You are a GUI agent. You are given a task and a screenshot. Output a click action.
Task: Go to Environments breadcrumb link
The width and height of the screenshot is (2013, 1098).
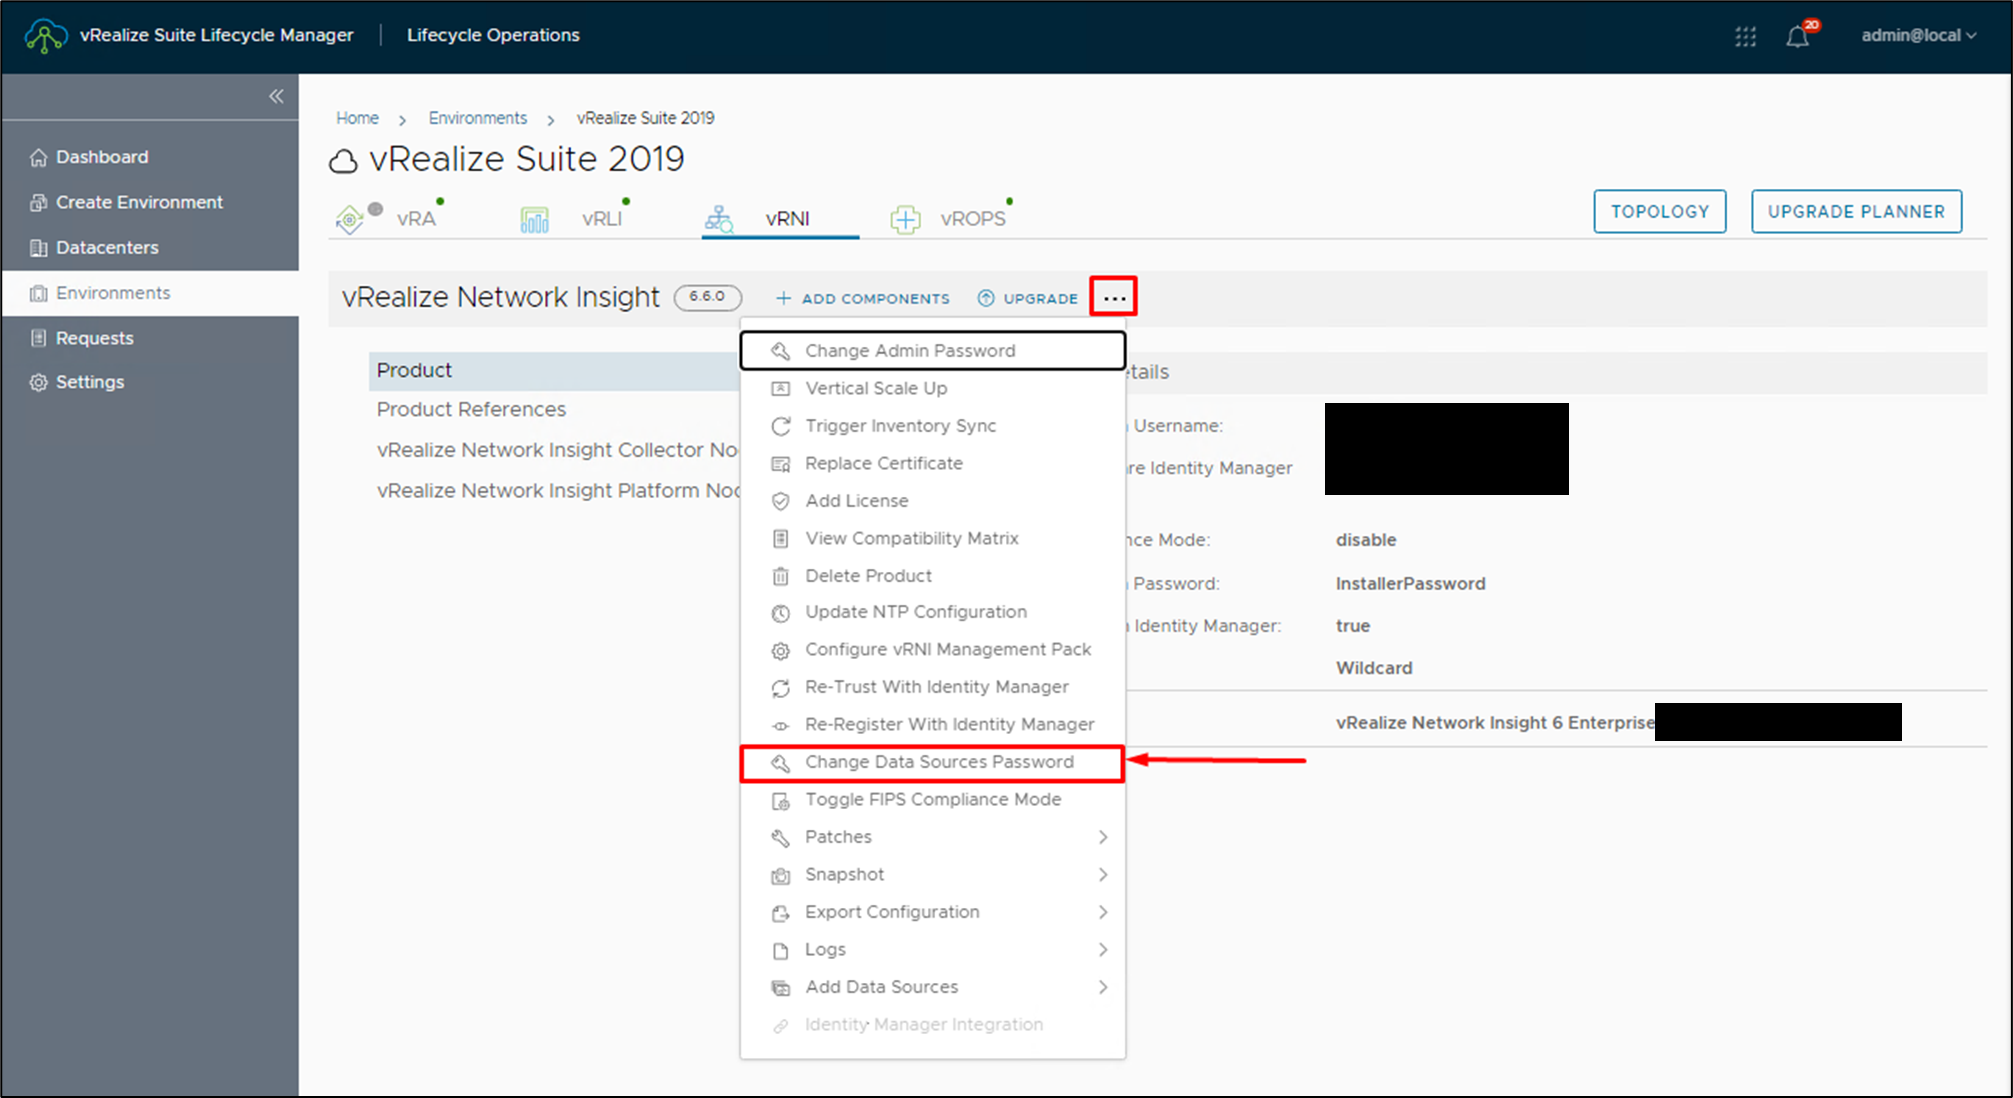[478, 118]
